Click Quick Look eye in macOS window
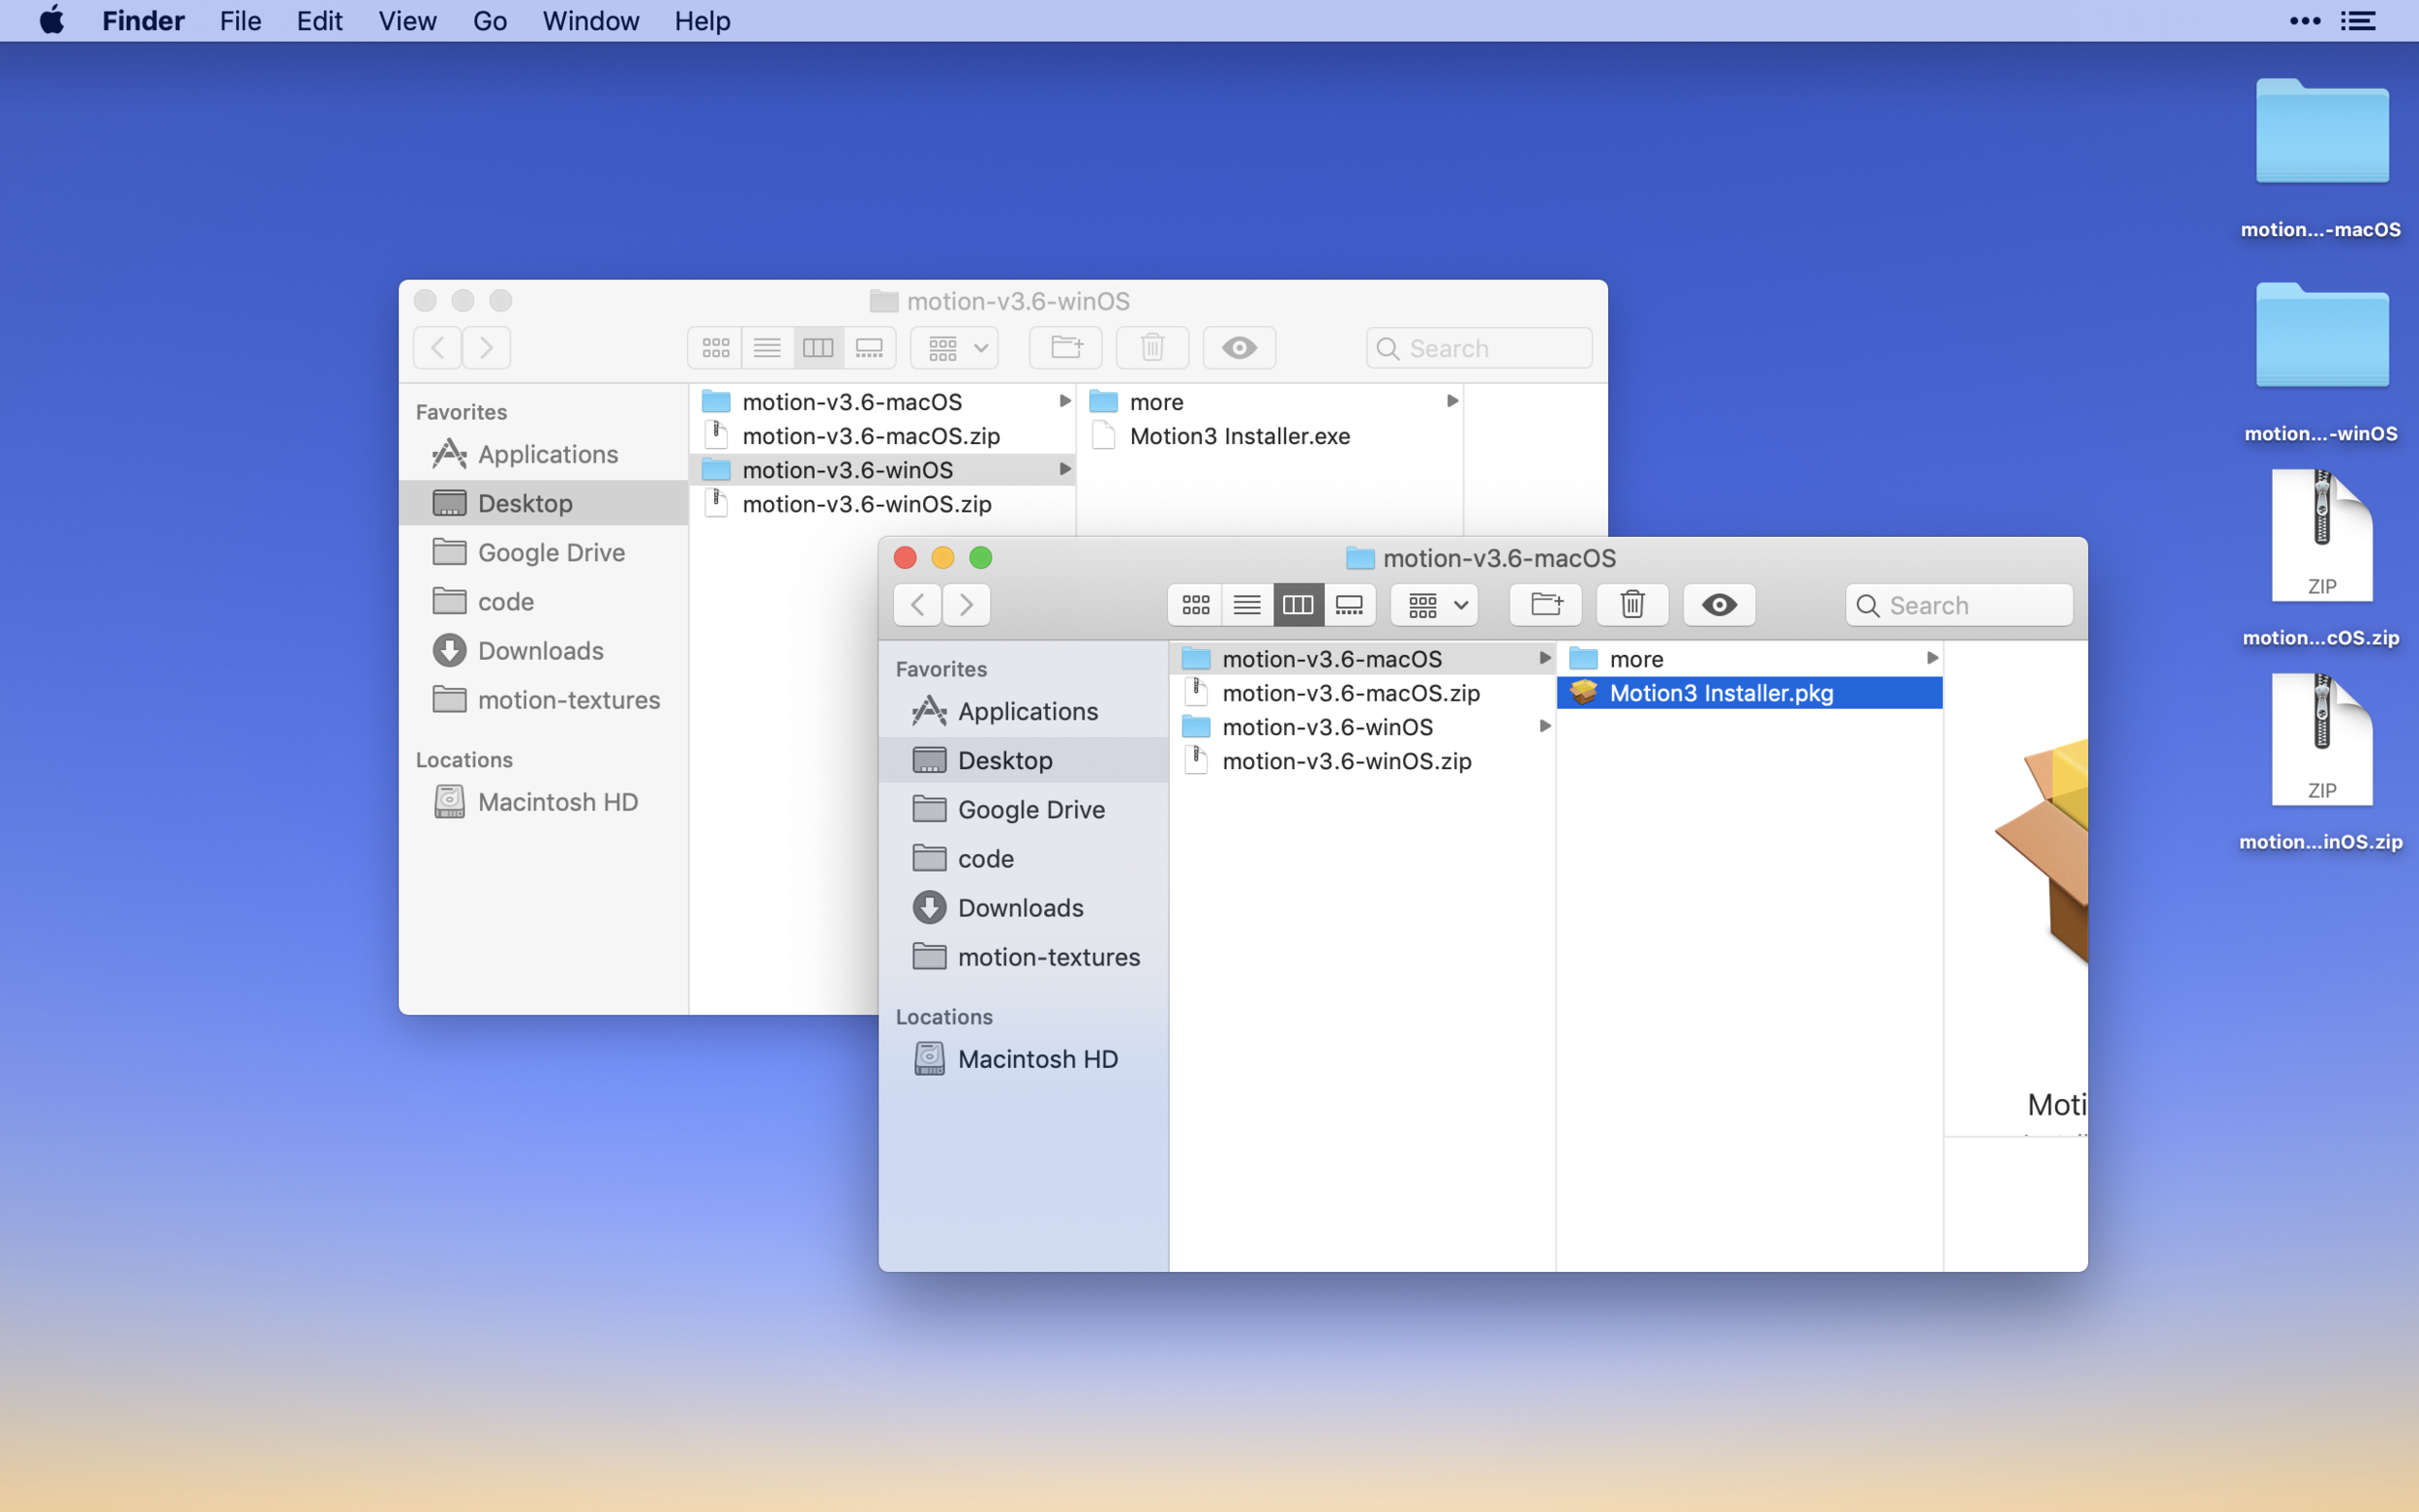2419x1512 pixels. point(1719,605)
